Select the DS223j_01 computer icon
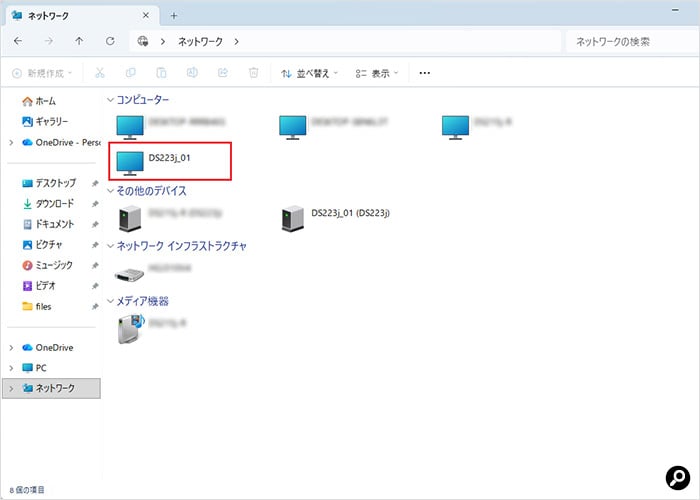The width and height of the screenshot is (700, 500). 130,163
